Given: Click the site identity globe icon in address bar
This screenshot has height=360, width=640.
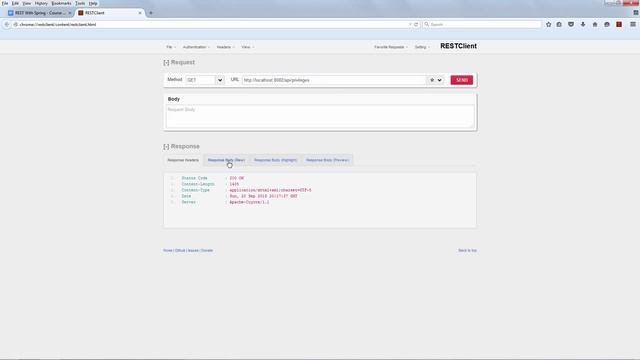Looking at the screenshot, I should coord(16,24).
